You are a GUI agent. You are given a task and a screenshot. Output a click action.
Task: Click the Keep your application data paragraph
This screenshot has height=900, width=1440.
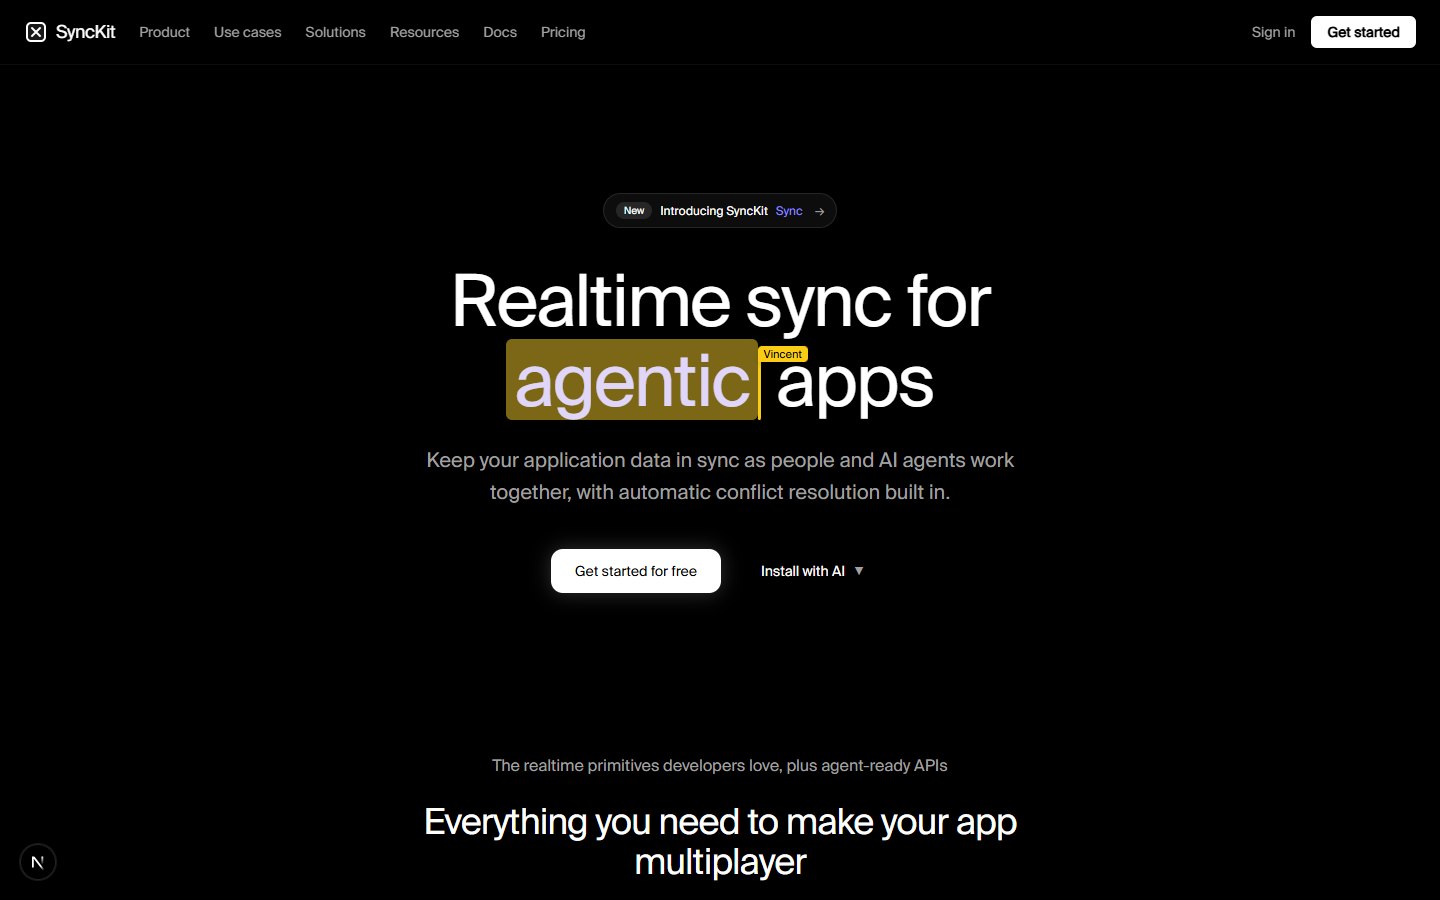click(720, 476)
